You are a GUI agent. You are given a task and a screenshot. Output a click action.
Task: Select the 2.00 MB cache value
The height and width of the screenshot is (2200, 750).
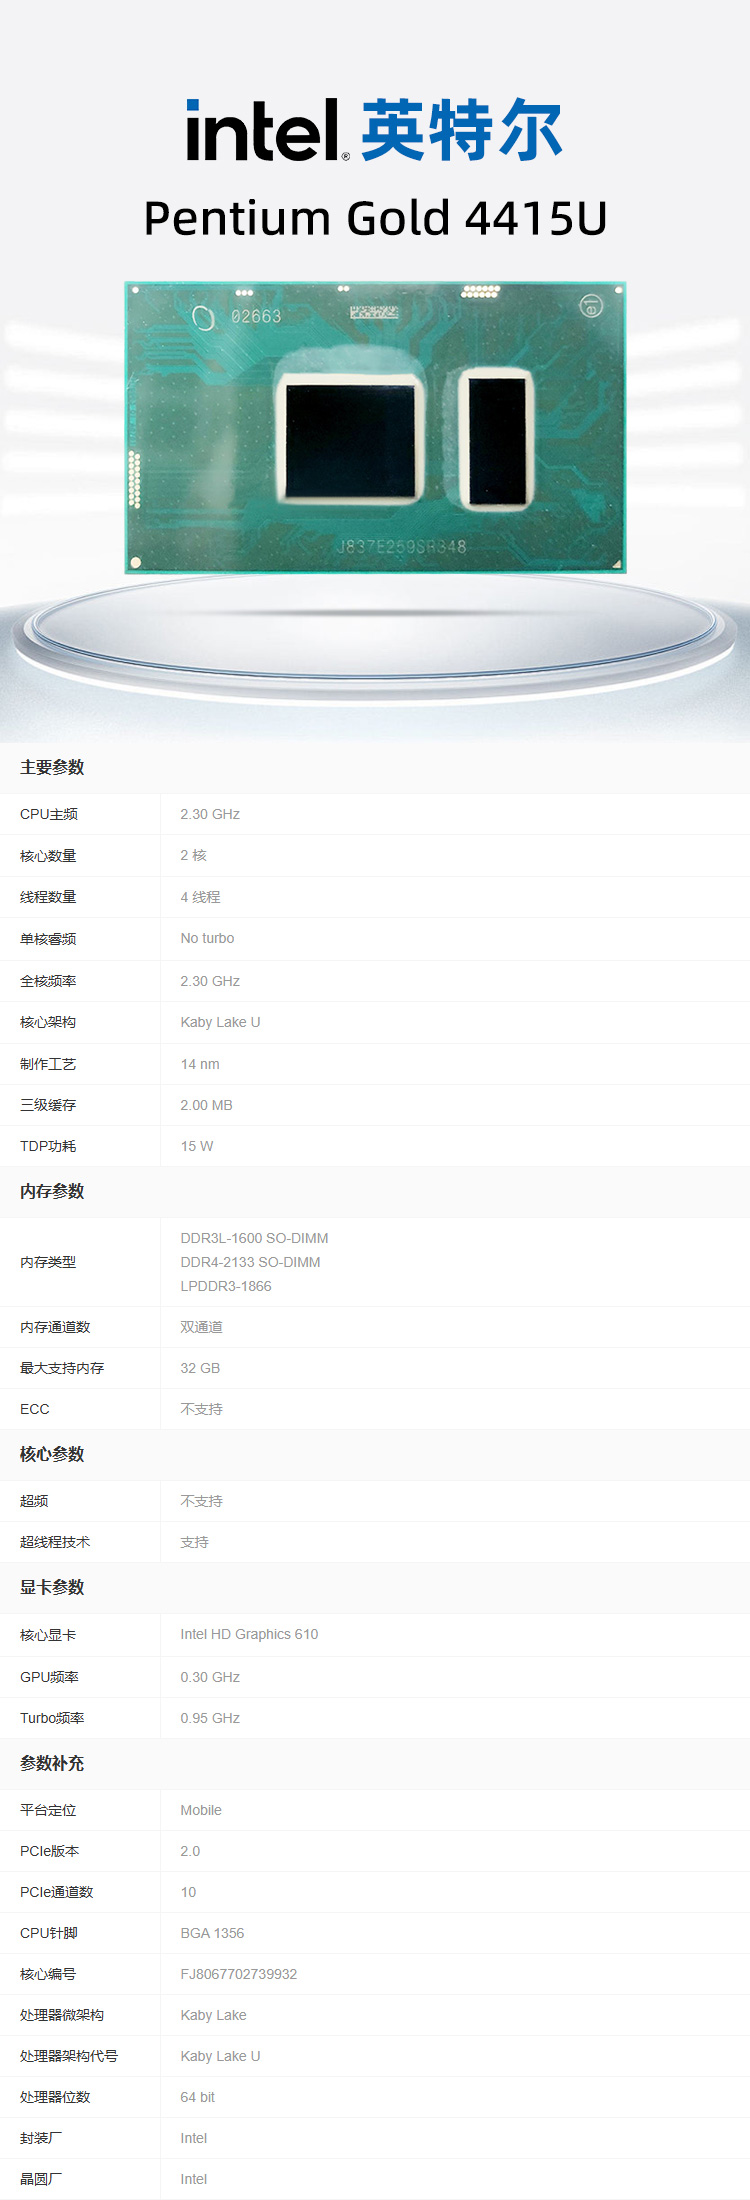206,1105
